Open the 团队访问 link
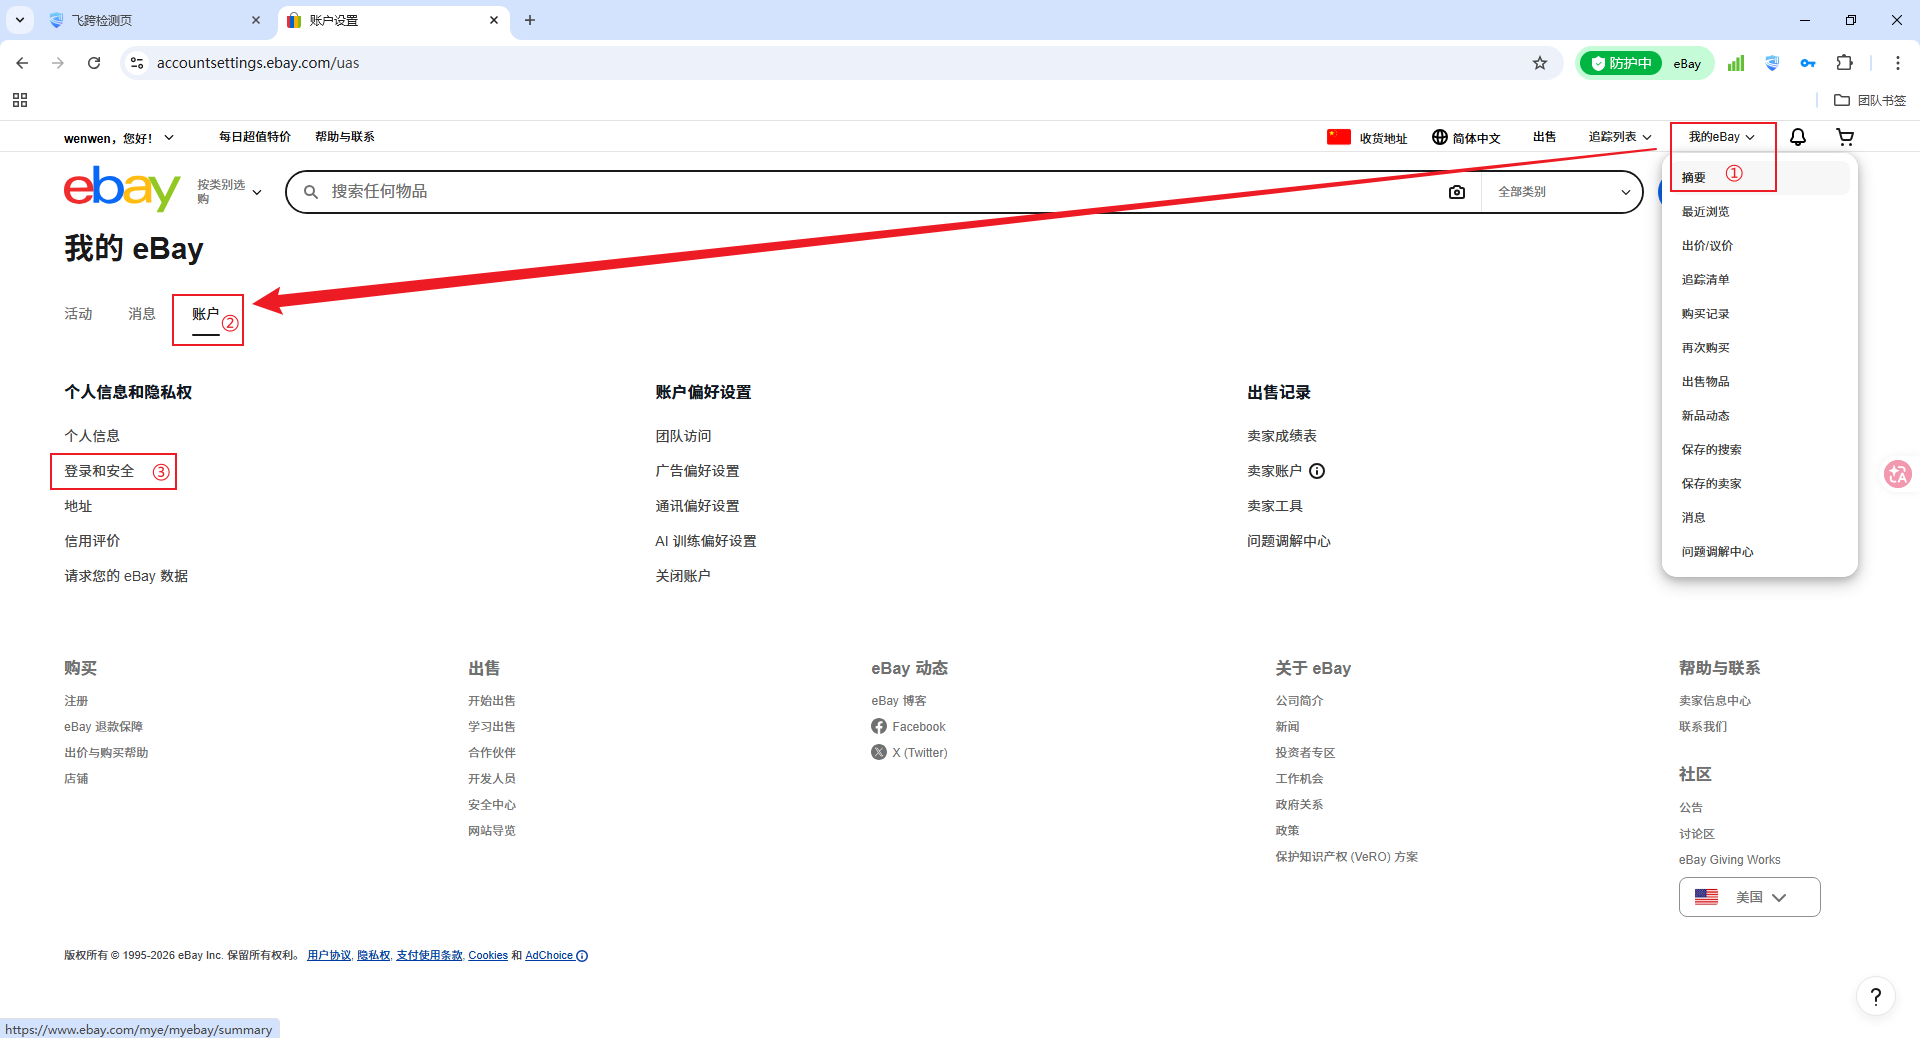 pyautogui.click(x=683, y=436)
